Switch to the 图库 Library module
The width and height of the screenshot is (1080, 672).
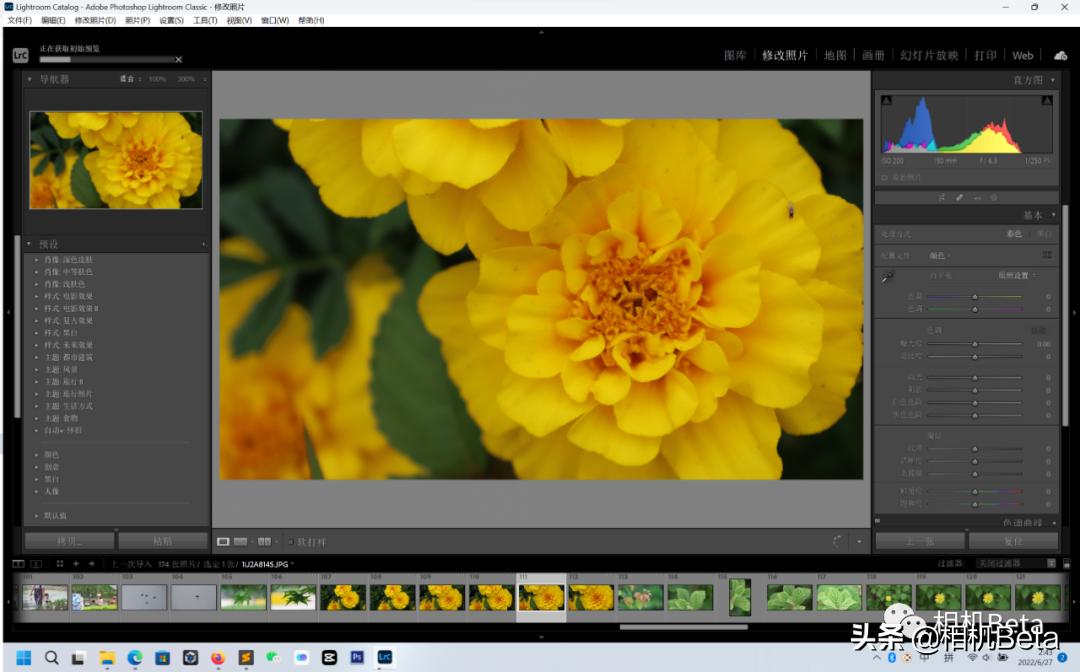tap(735, 55)
